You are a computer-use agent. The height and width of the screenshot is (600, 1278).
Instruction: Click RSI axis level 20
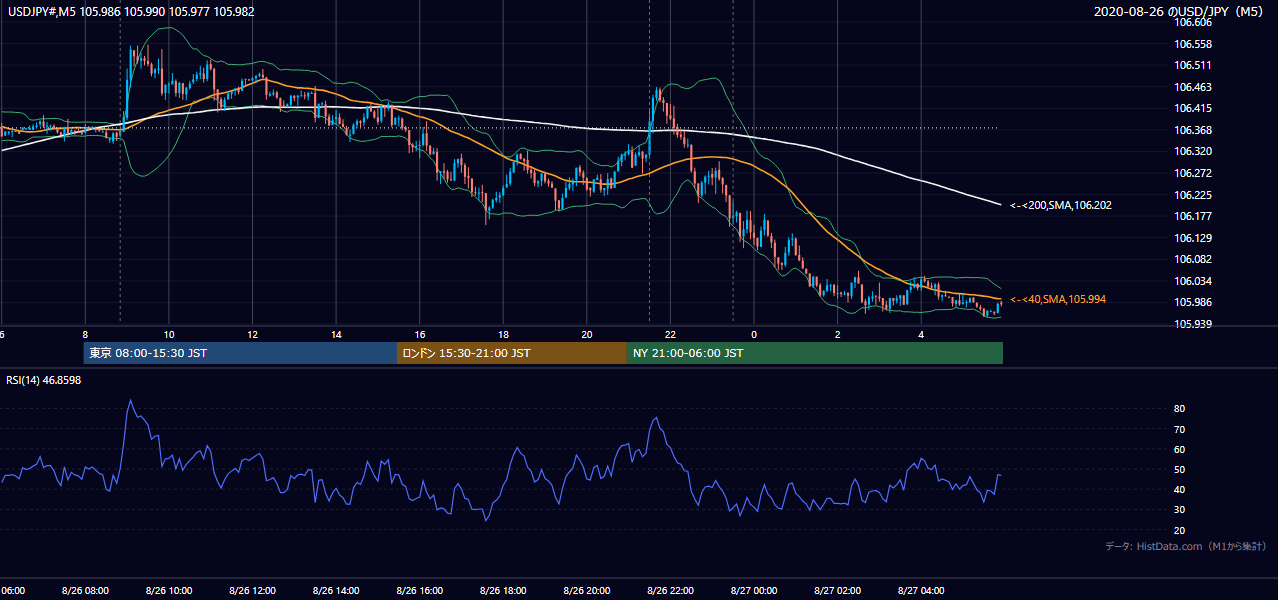point(1180,530)
